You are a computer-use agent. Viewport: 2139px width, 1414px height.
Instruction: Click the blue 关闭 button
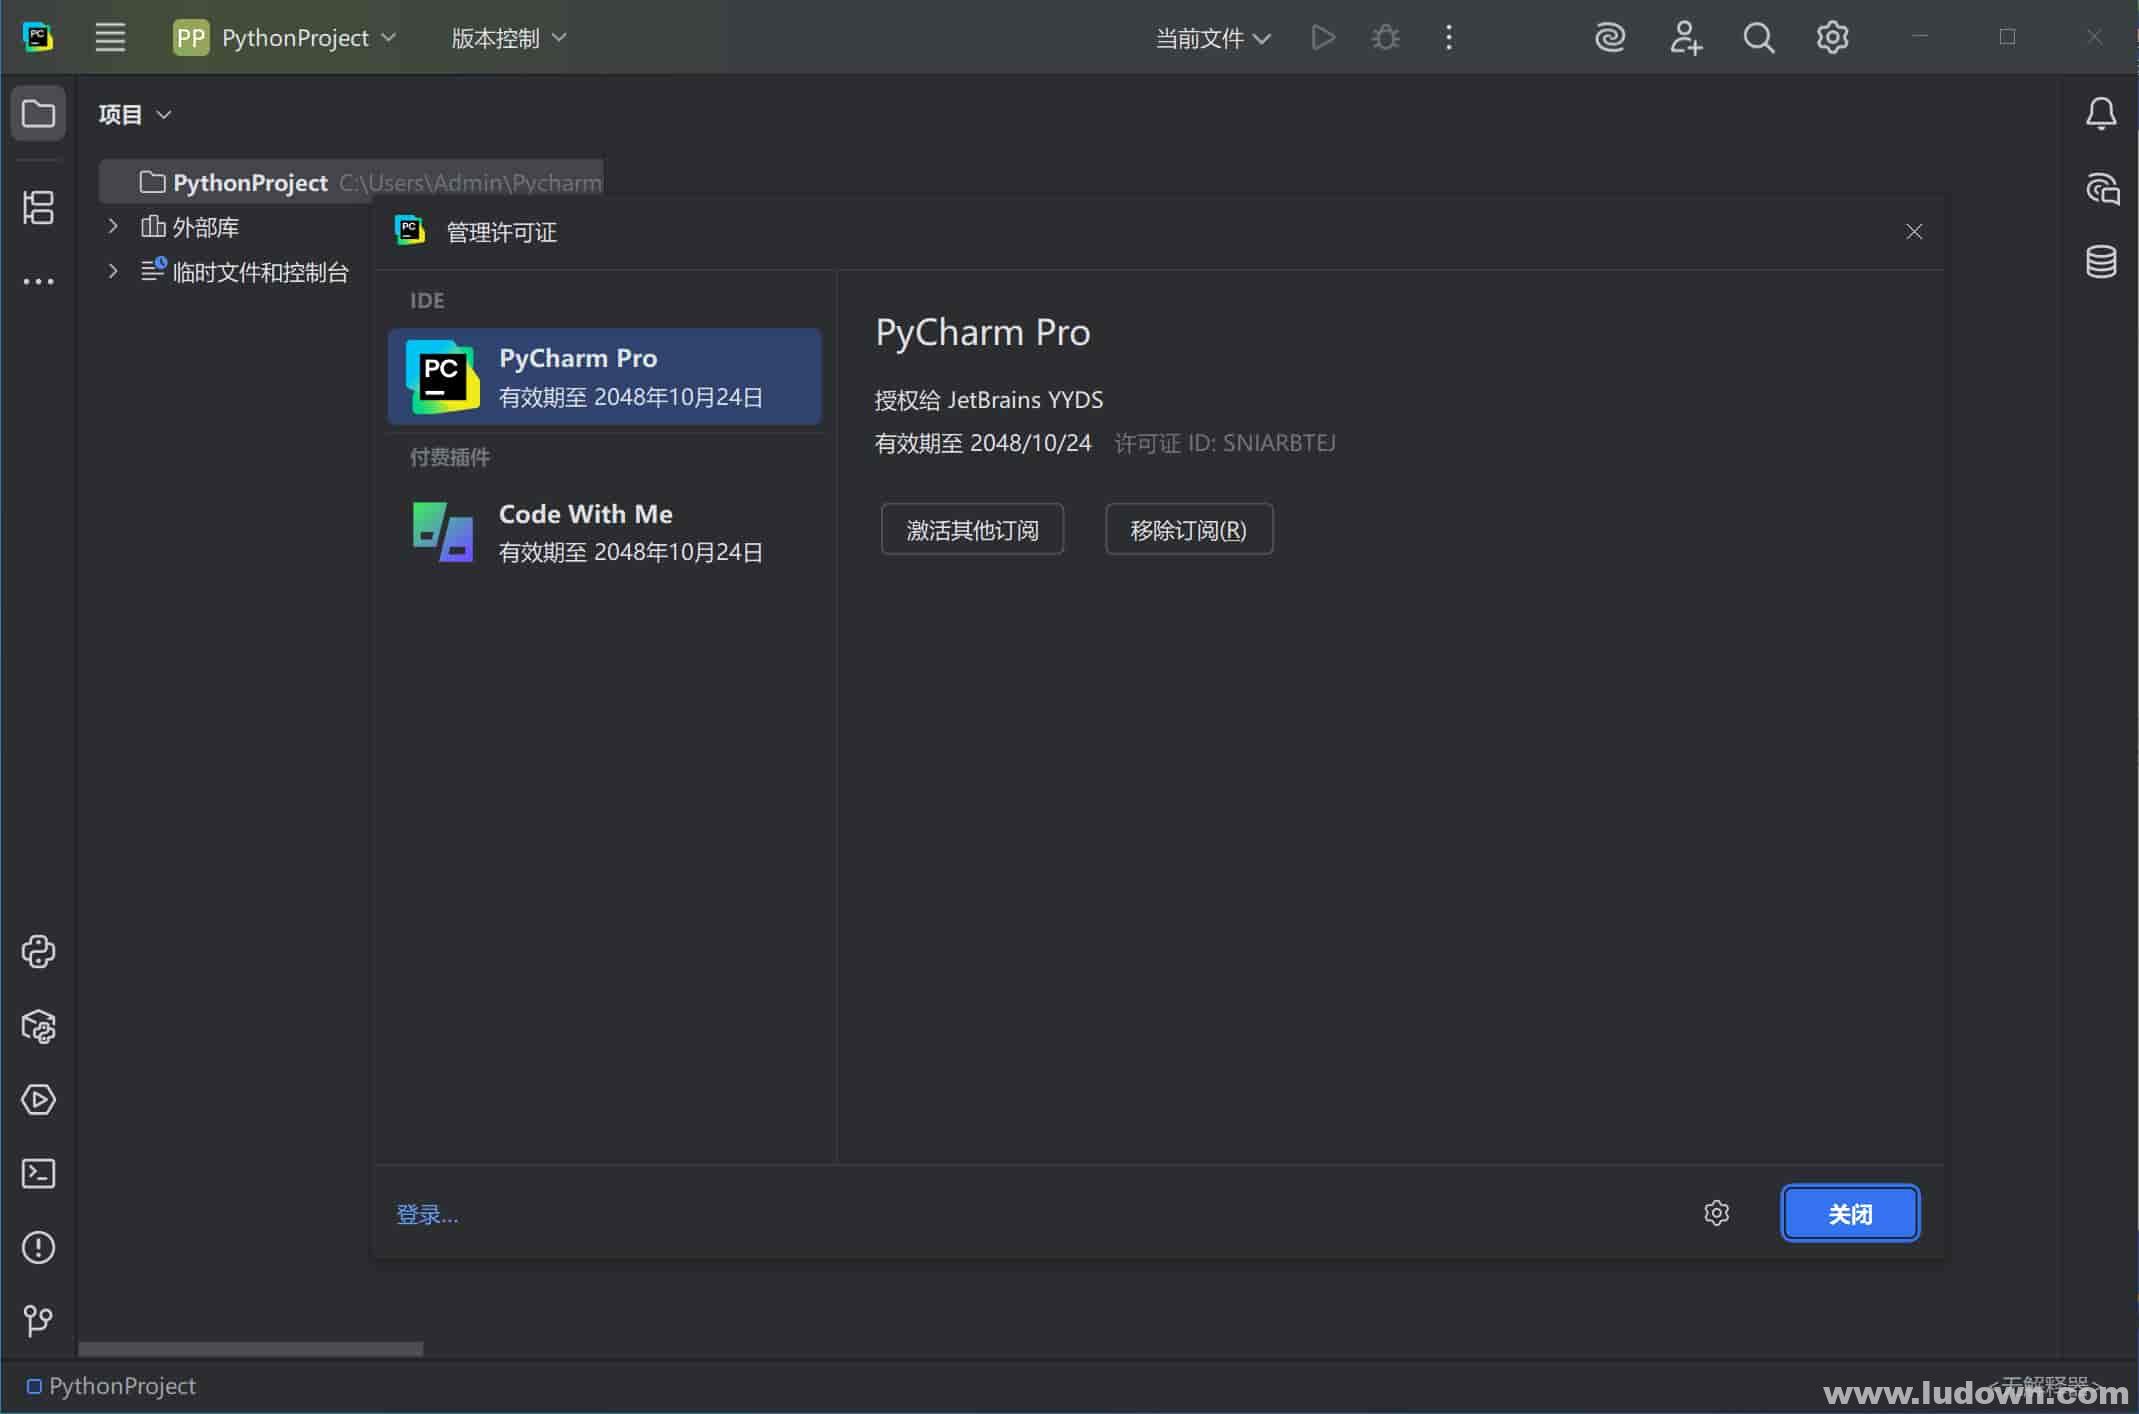tap(1850, 1213)
